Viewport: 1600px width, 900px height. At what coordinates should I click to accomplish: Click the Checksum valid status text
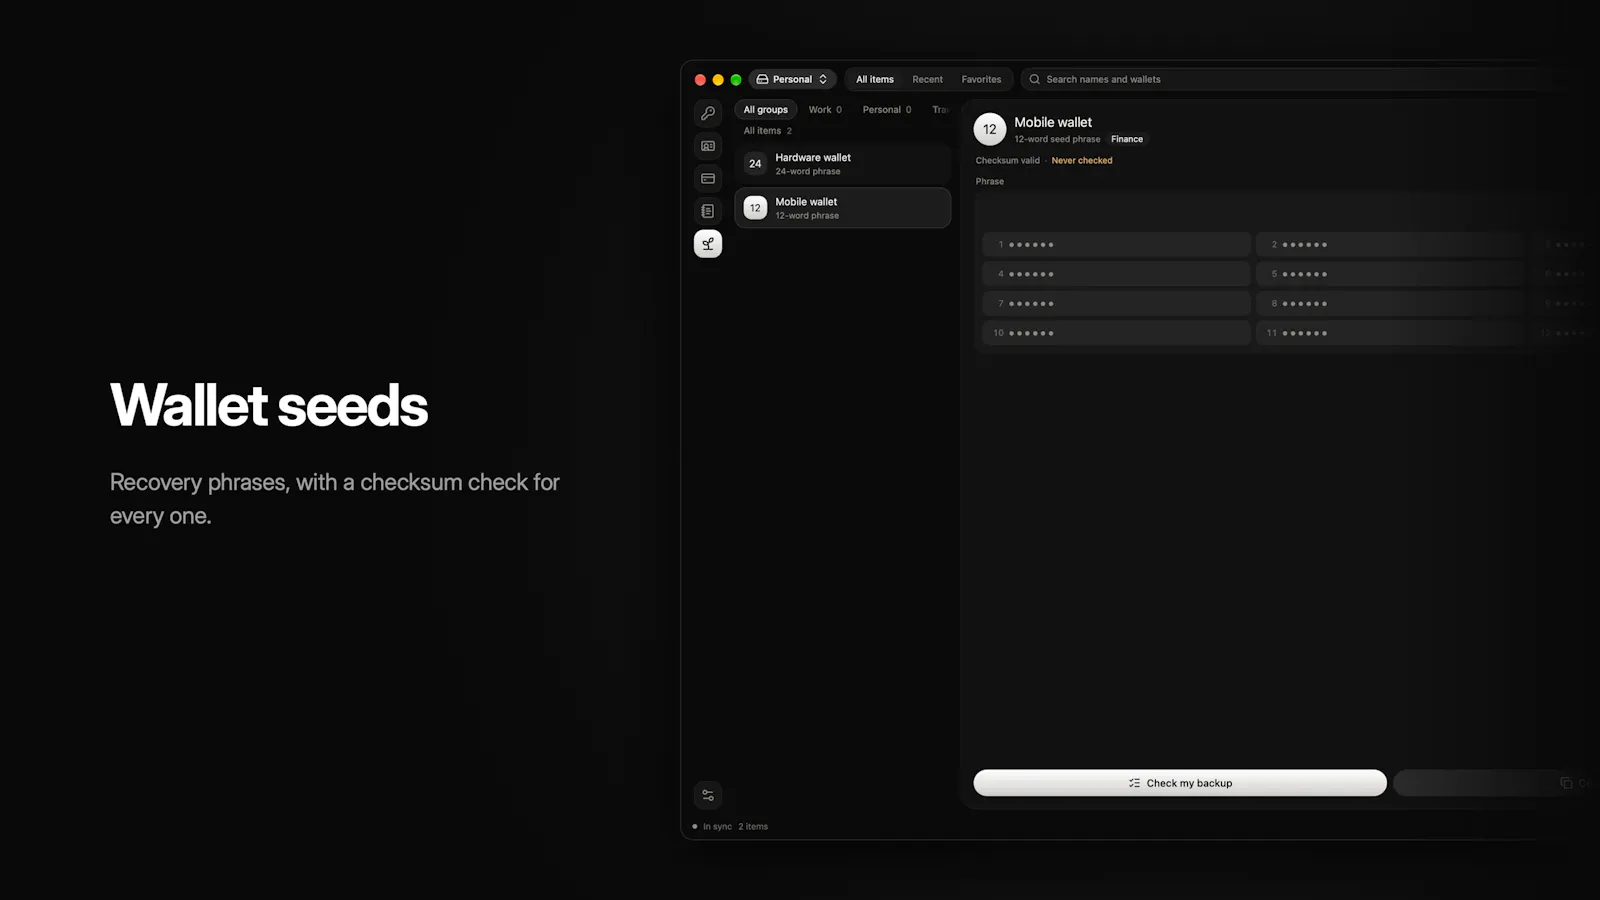pos(1008,160)
